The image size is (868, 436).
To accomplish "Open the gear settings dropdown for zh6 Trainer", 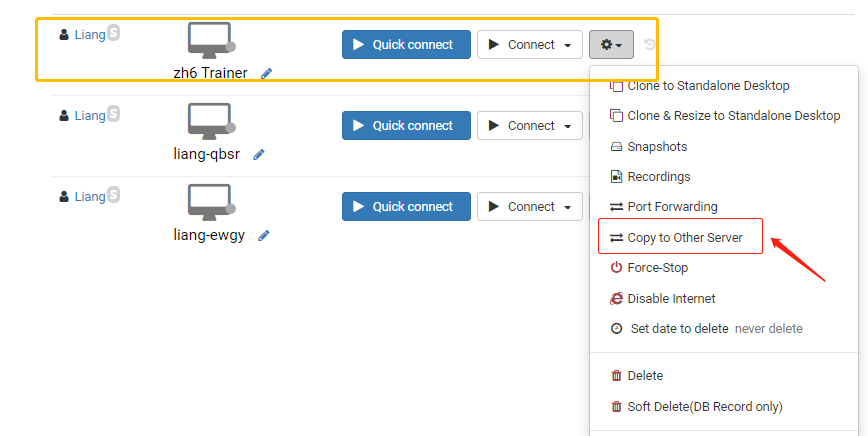I will point(611,44).
